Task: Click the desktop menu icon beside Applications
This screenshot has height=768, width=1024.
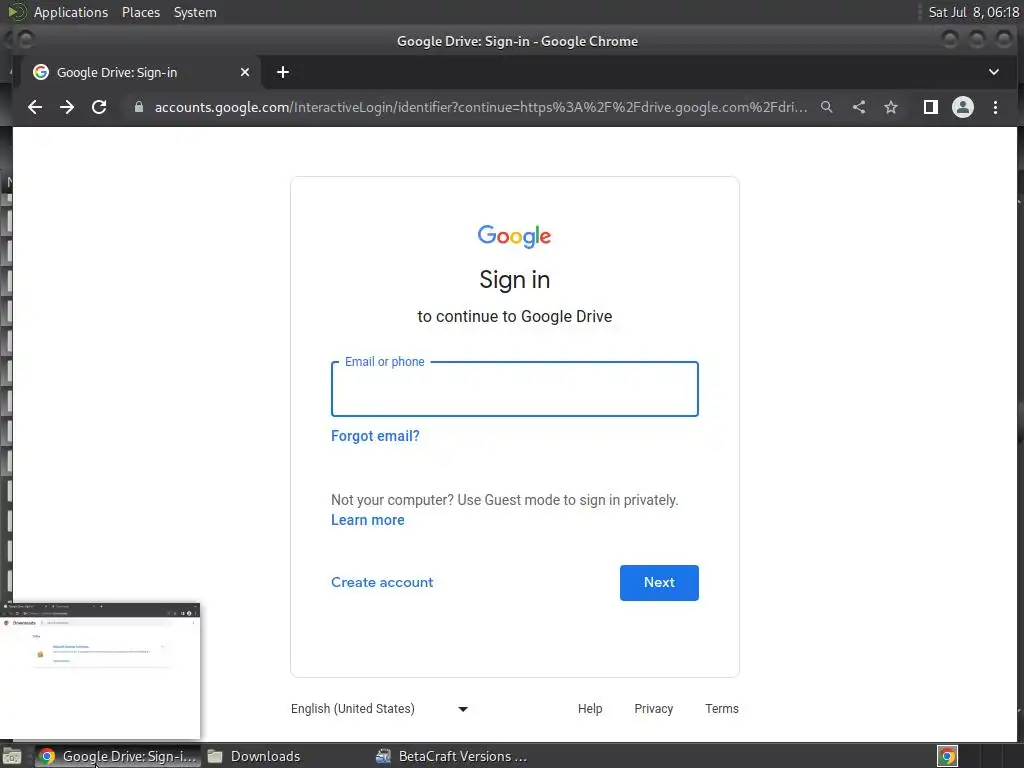Action: coord(16,12)
